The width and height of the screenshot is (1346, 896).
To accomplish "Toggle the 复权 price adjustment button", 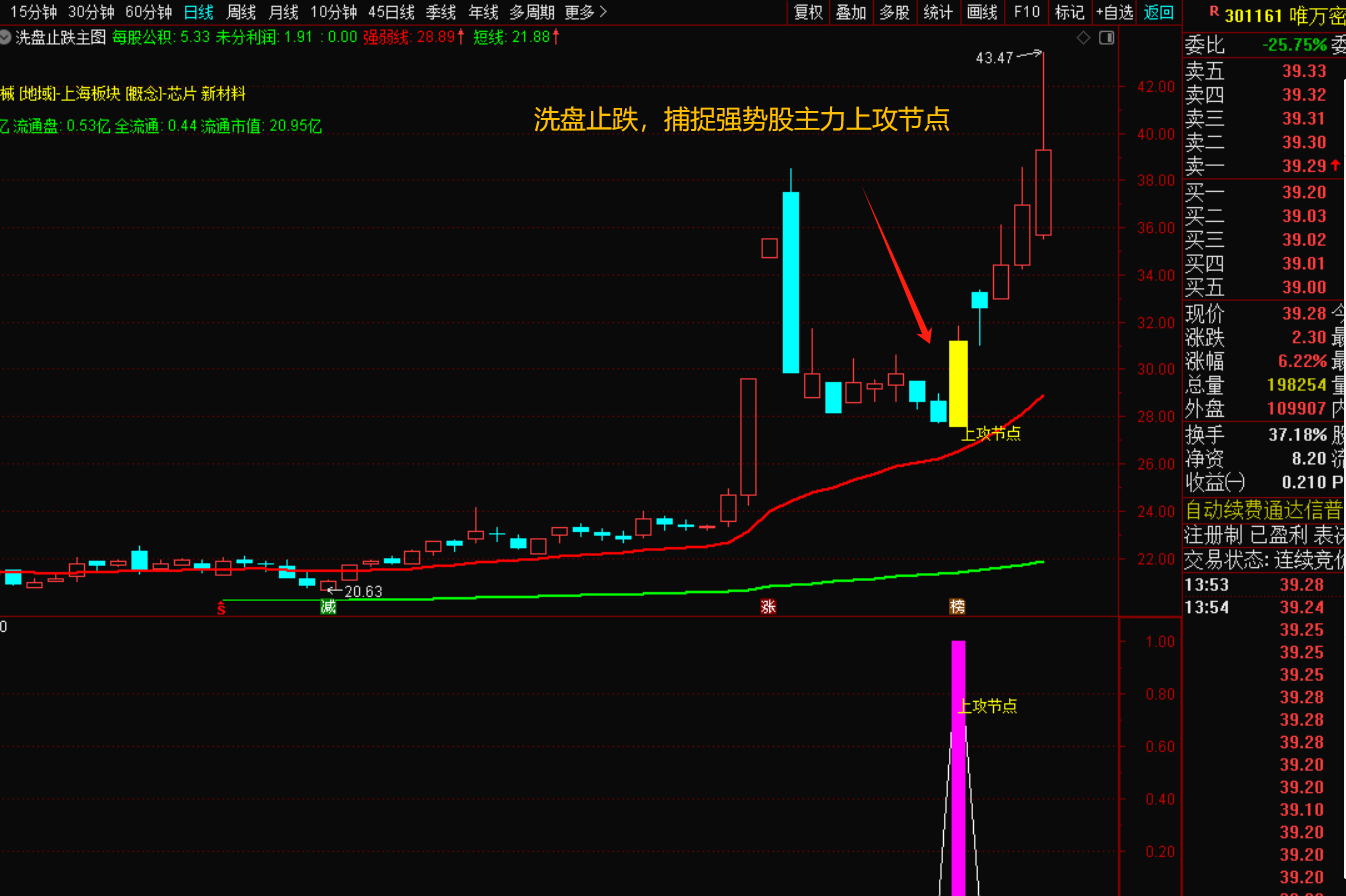I will (808, 12).
